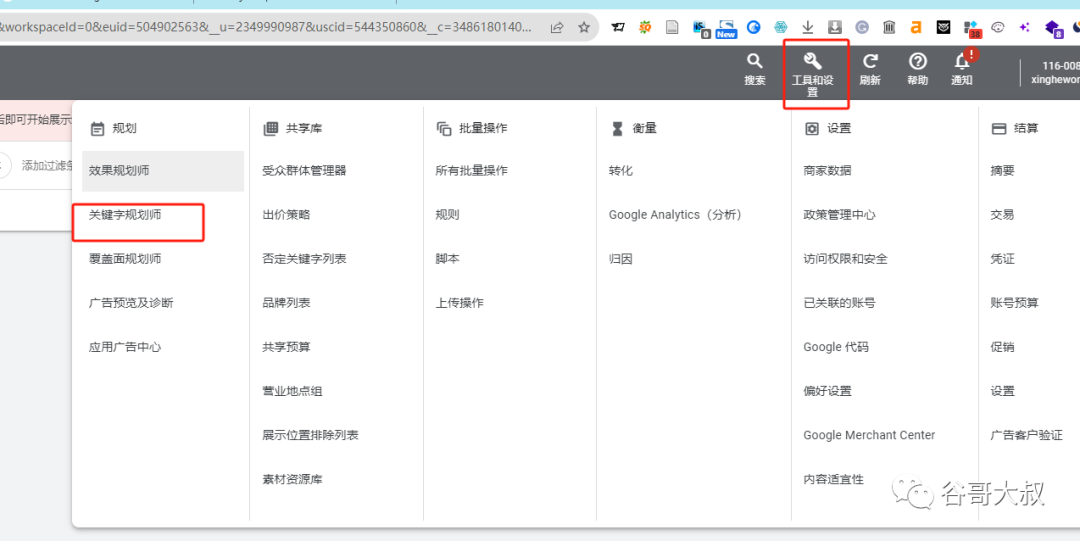Open 设置 under the 结算 column
Image resolution: width=1080 pixels, height=541 pixels.
pyautogui.click(x=1002, y=391)
